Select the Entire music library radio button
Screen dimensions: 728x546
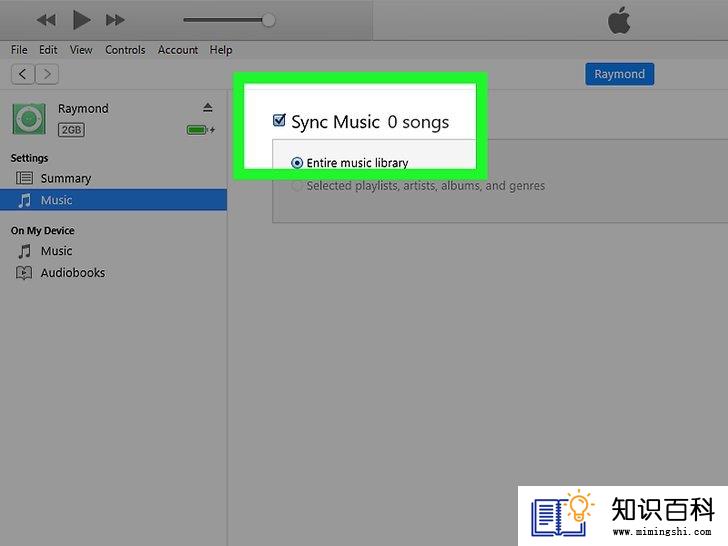tap(297, 163)
